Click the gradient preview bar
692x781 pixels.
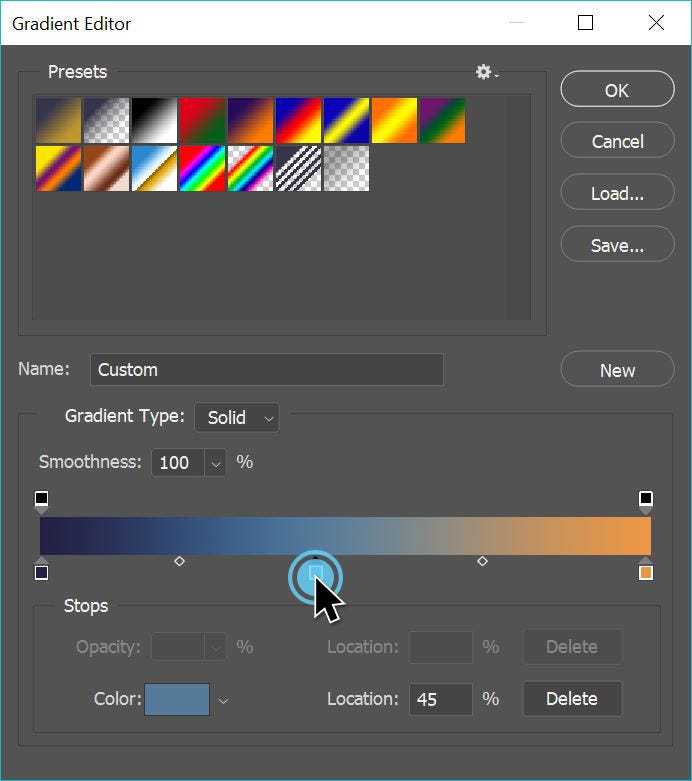pos(345,536)
